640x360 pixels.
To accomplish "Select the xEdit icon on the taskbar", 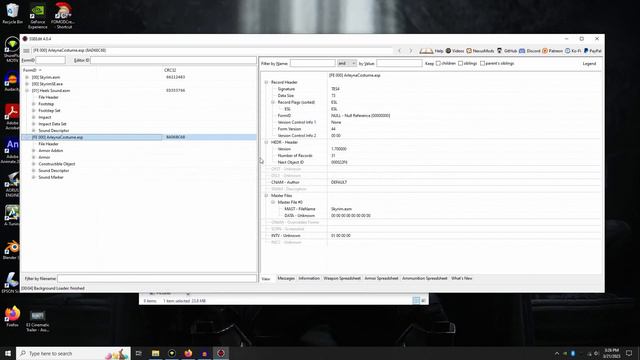I will coord(221,353).
